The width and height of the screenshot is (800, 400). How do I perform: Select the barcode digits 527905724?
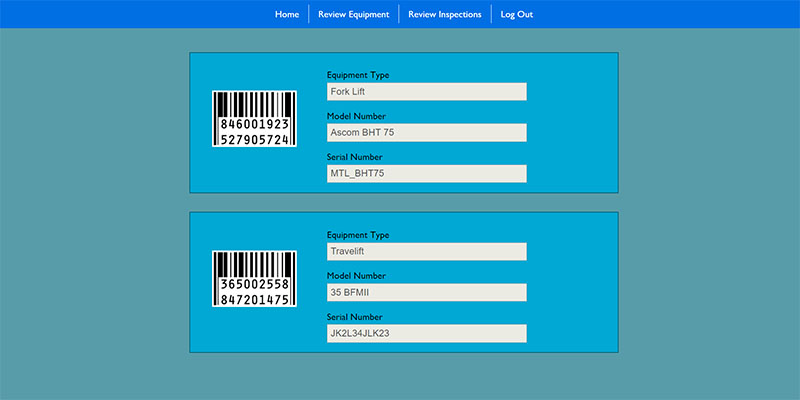(x=254, y=140)
